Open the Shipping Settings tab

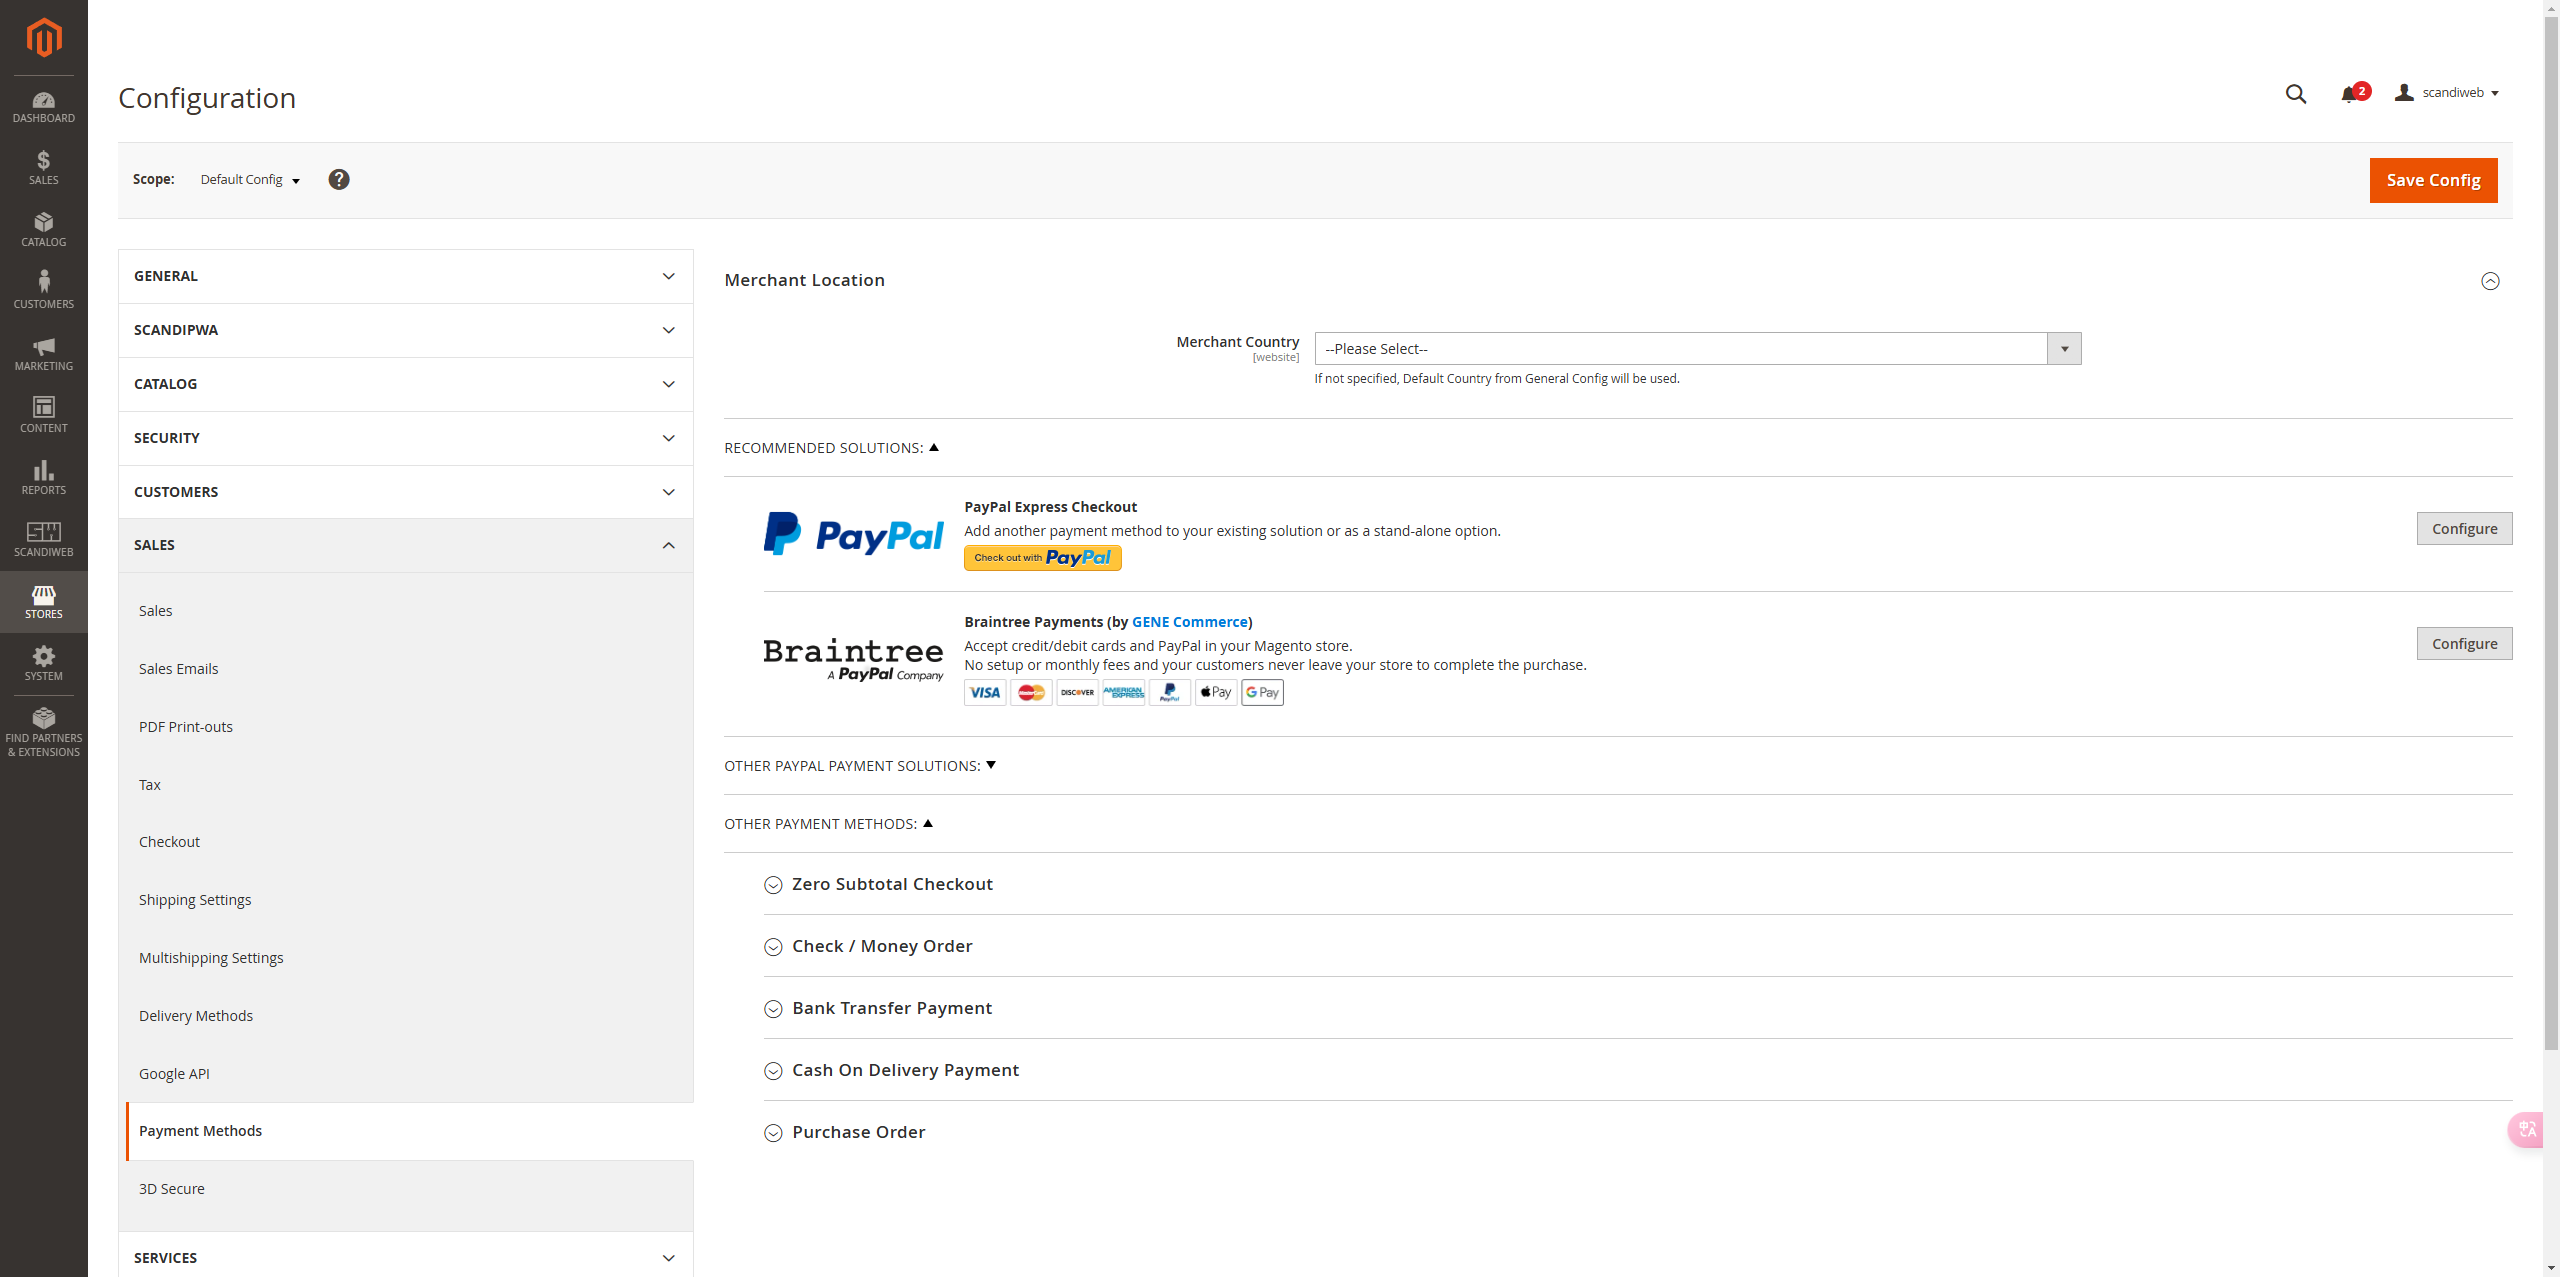pyautogui.click(x=195, y=900)
